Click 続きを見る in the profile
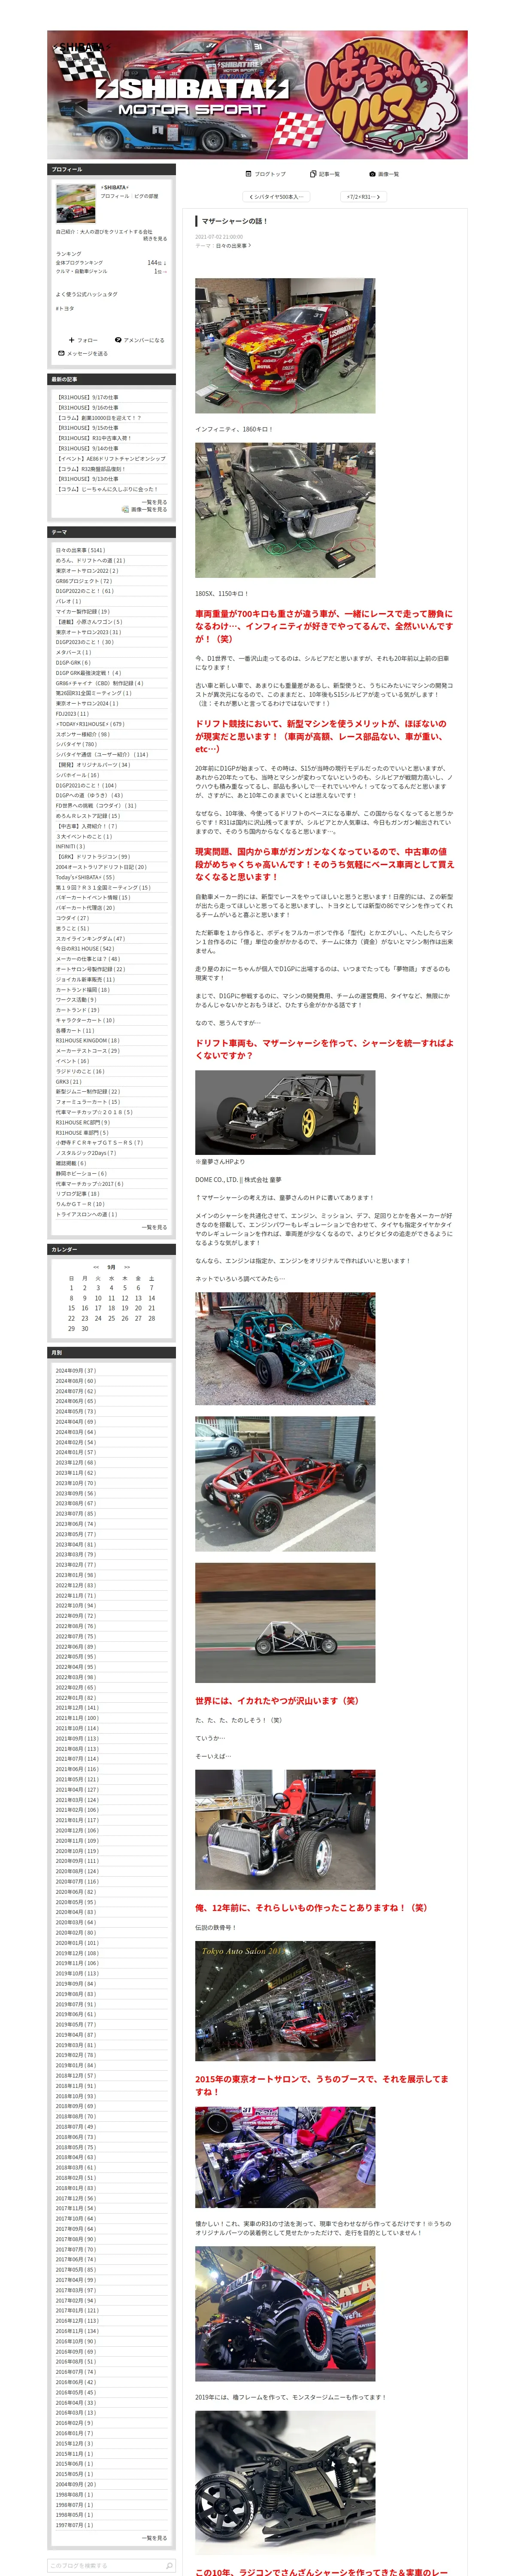This screenshot has width=515, height=2576. 155,239
